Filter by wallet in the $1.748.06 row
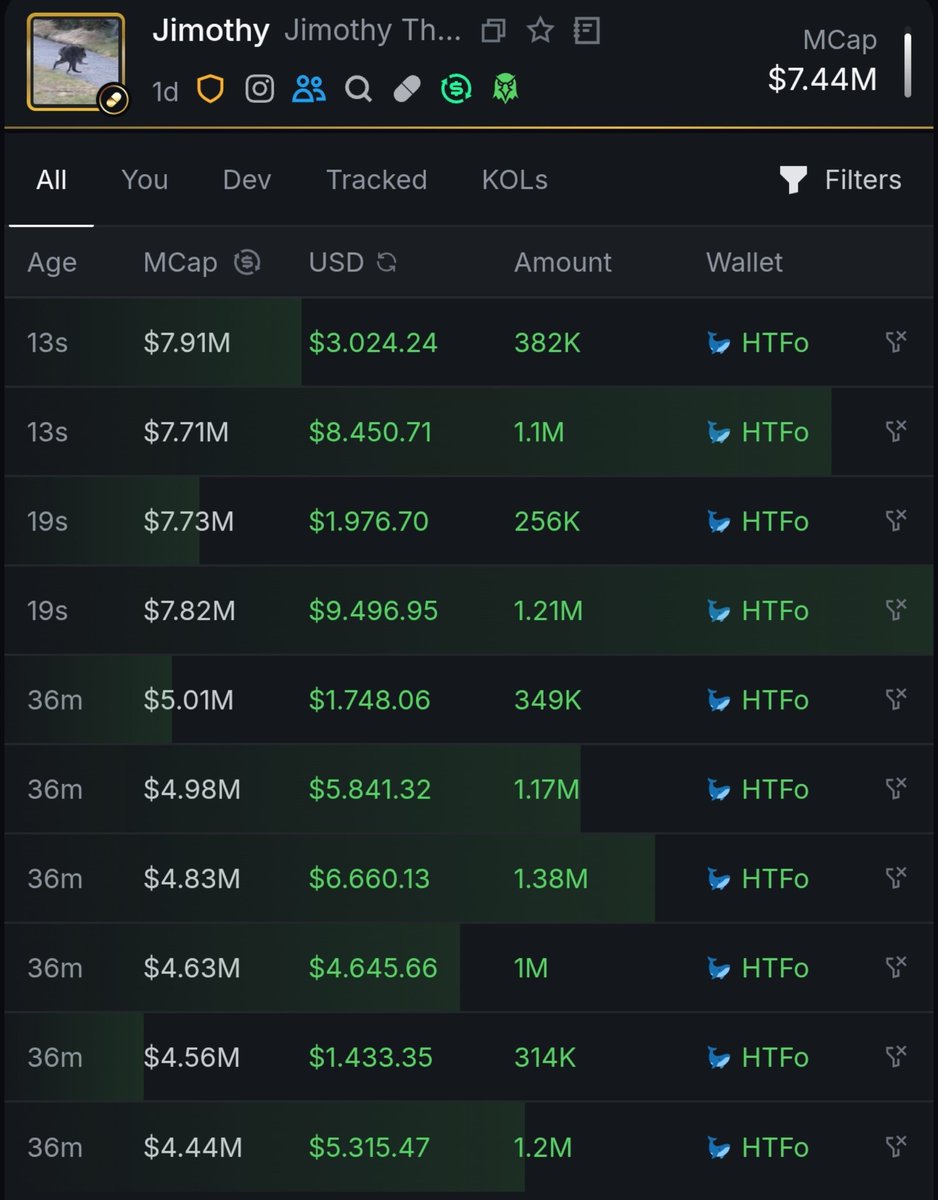This screenshot has width=938, height=1200. 896,698
